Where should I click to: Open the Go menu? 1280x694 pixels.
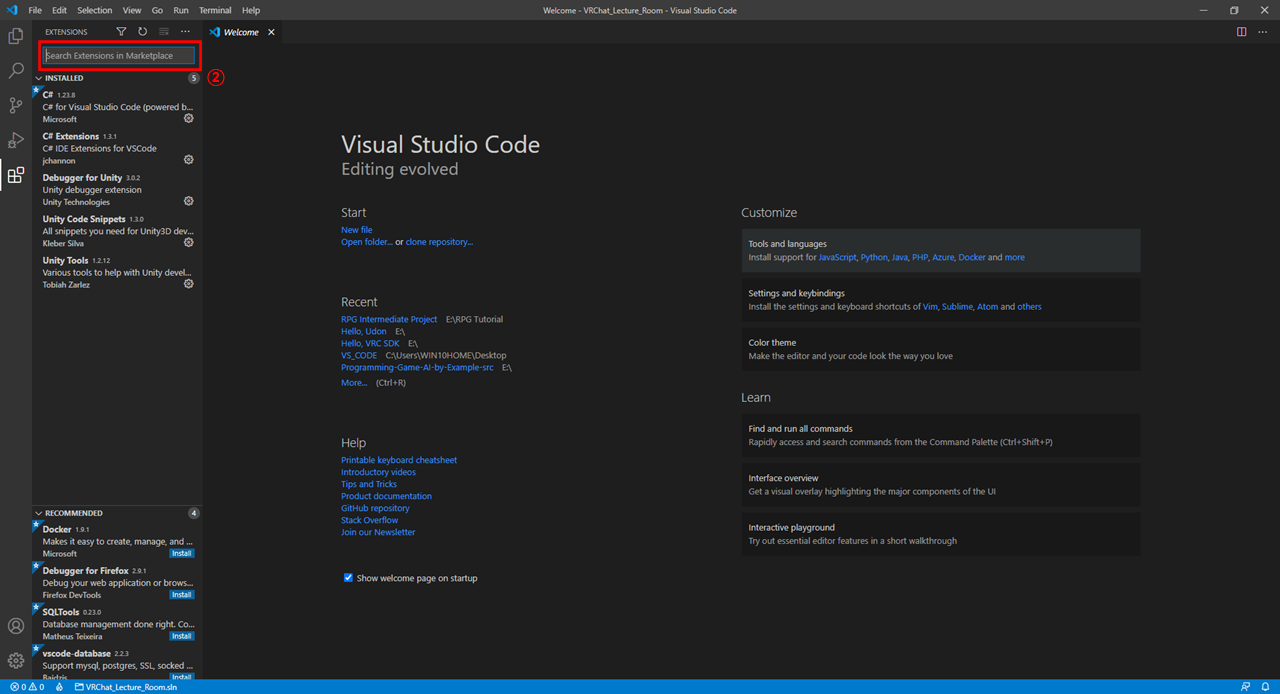[x=157, y=10]
